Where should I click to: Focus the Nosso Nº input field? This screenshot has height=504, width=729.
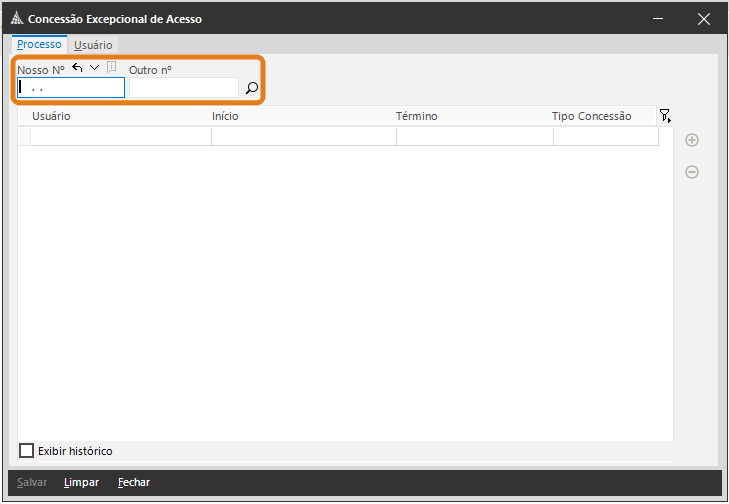click(71, 88)
